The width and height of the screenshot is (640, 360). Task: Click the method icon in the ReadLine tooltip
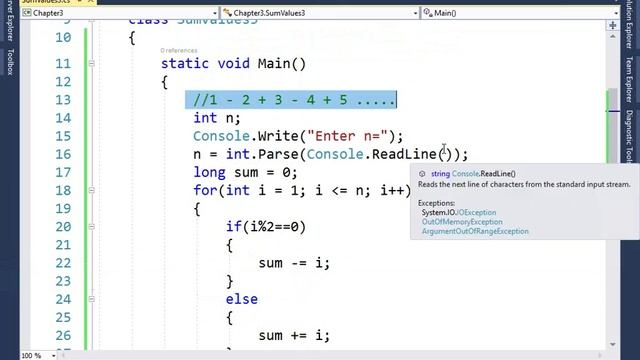tap(422, 174)
